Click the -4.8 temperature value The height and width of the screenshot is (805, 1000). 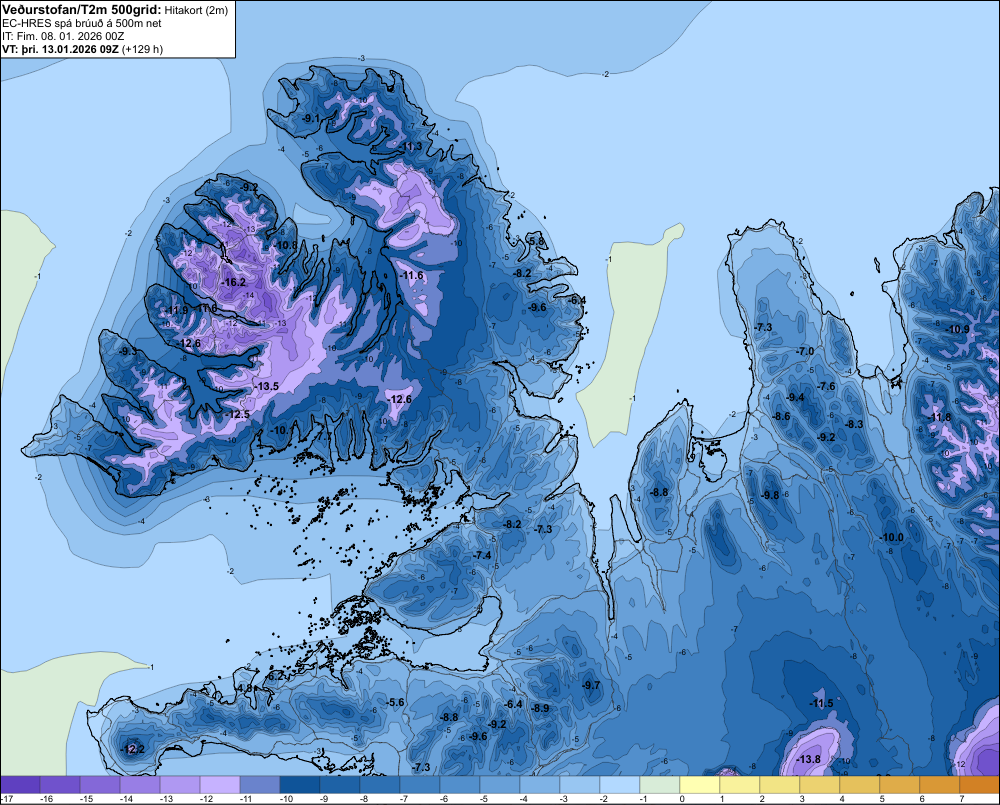click(x=244, y=688)
